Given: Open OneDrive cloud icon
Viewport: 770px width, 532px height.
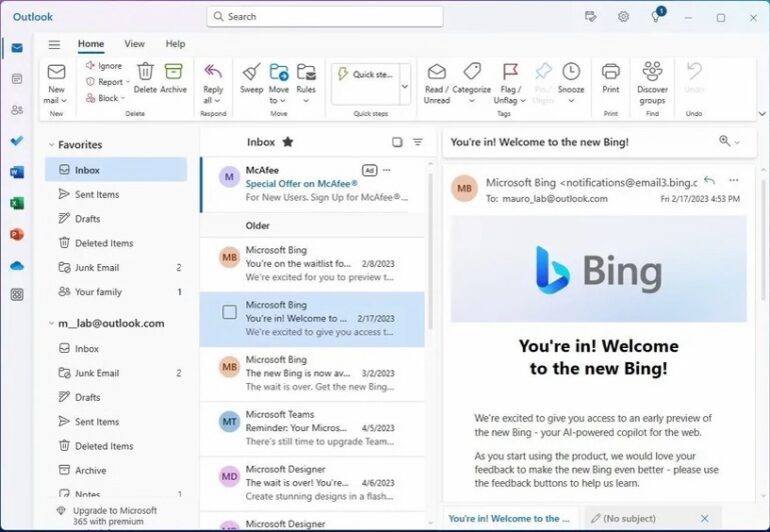Looking at the screenshot, I should coord(17,266).
